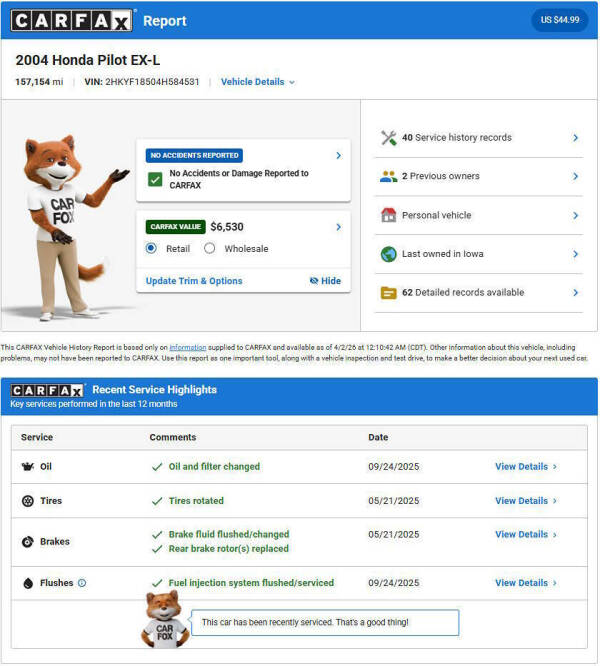Click the Brakes service icon

tap(28, 542)
